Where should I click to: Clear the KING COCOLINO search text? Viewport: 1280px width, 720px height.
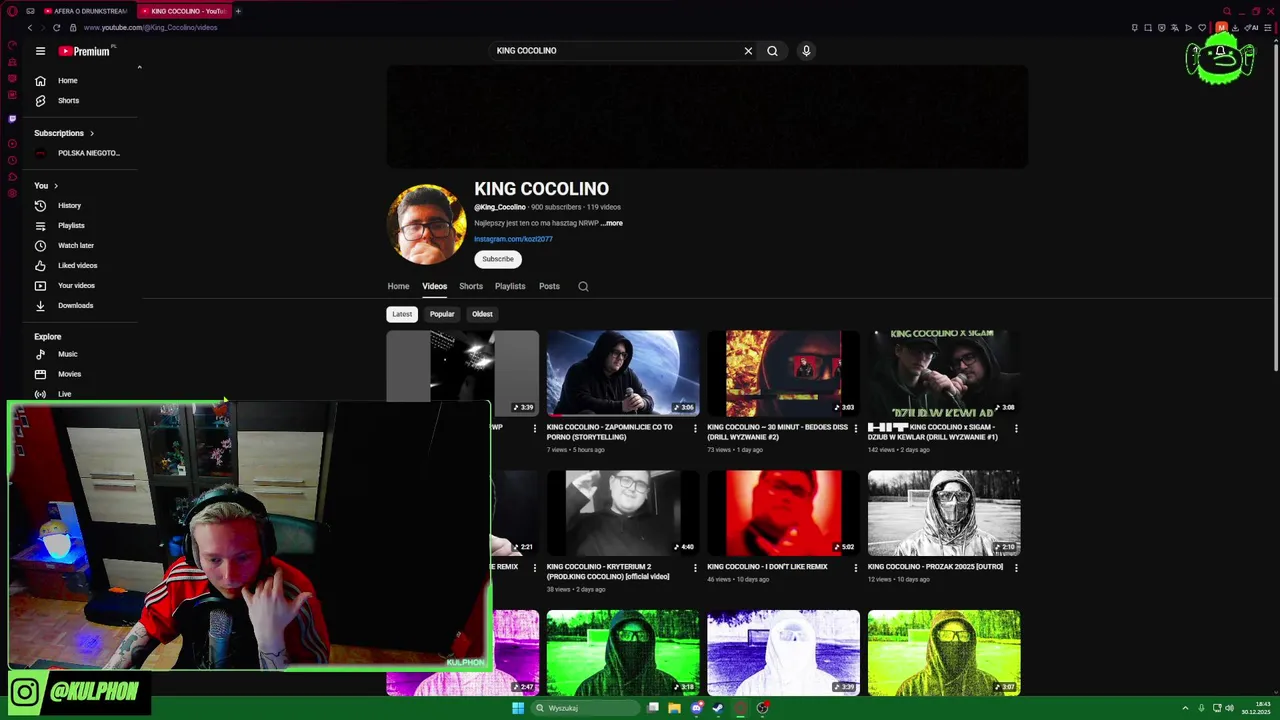(748, 51)
